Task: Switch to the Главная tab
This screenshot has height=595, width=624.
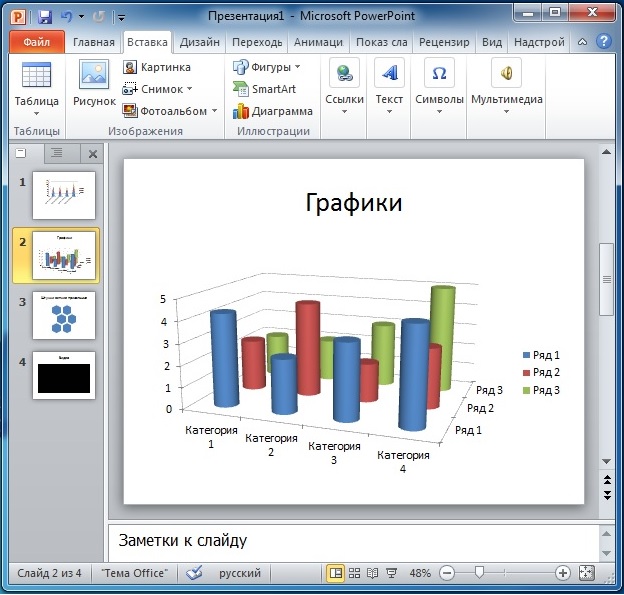Action: (94, 42)
